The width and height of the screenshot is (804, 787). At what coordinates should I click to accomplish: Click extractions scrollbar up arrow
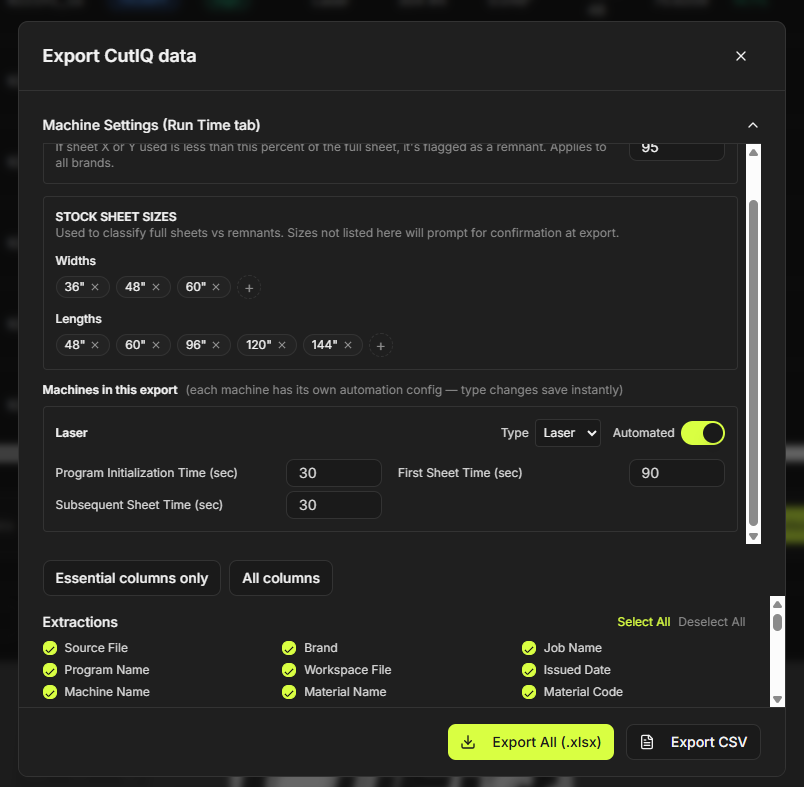coord(777,604)
